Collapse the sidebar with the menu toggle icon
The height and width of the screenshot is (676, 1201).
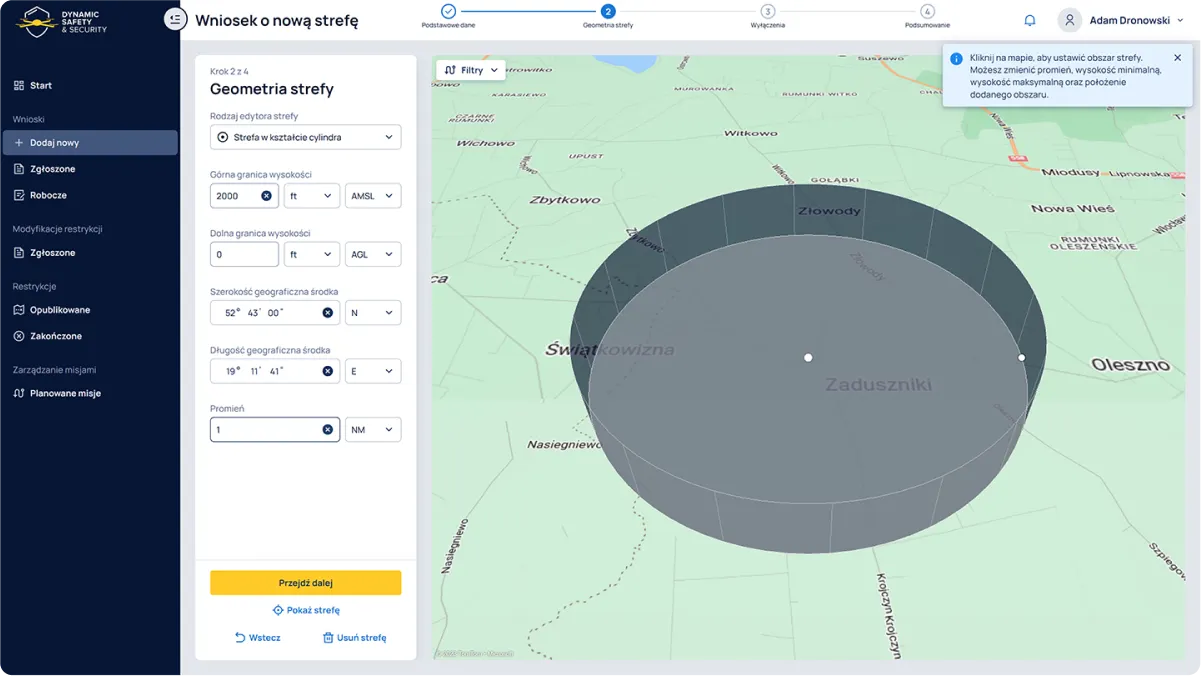pos(175,19)
